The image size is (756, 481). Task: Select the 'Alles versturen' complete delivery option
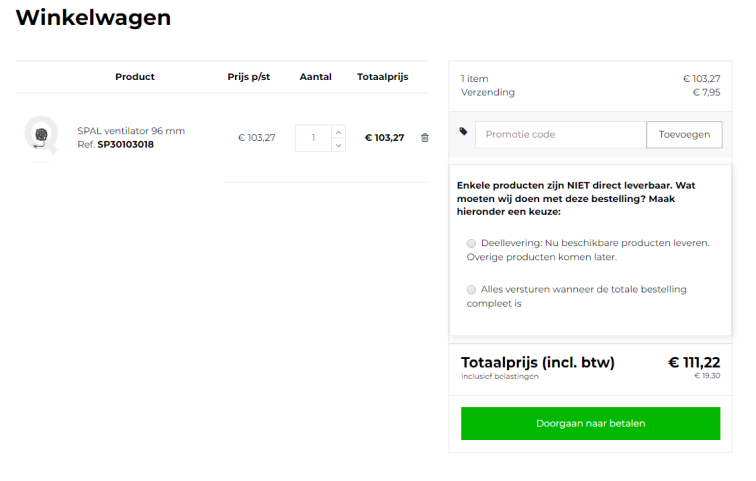pos(471,290)
